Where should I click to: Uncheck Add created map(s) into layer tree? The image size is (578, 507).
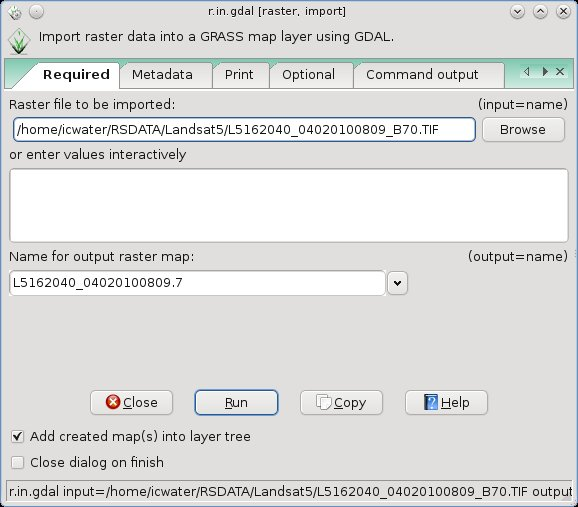coord(17,437)
